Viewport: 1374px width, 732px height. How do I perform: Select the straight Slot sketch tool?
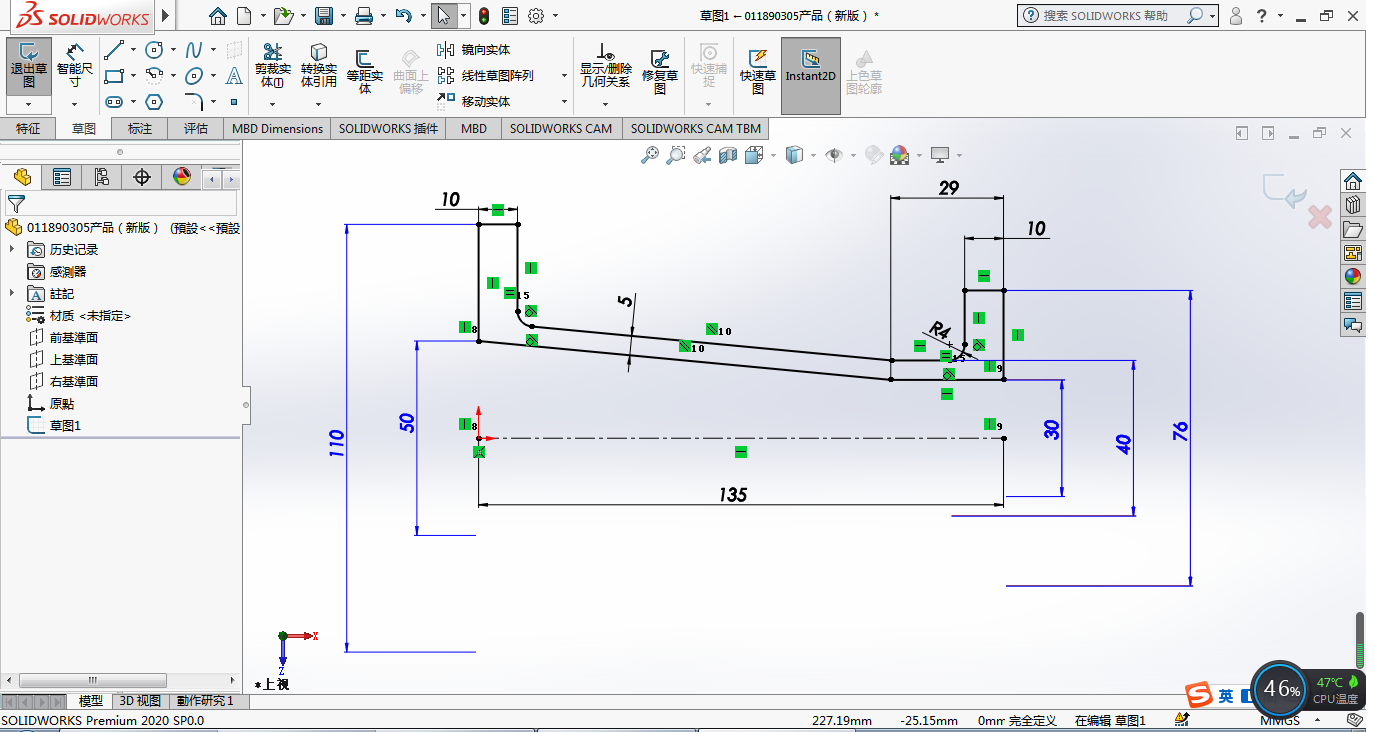click(x=114, y=101)
